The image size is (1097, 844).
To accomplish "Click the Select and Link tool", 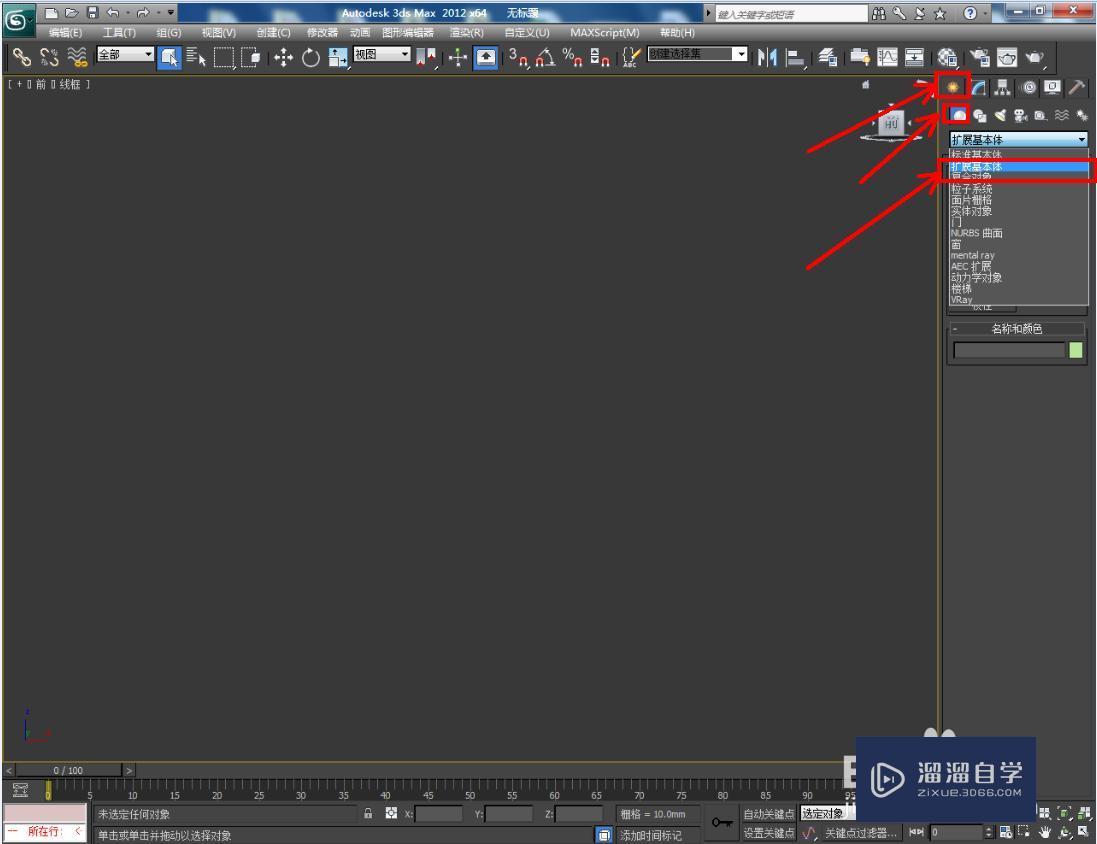I will tap(22, 57).
